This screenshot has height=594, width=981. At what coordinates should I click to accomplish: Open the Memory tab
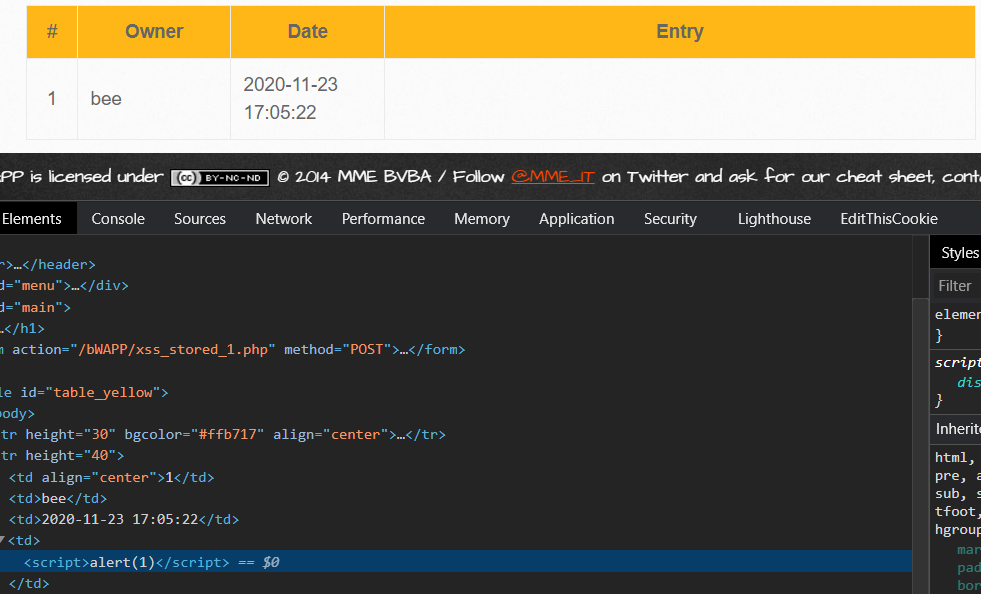tap(482, 218)
